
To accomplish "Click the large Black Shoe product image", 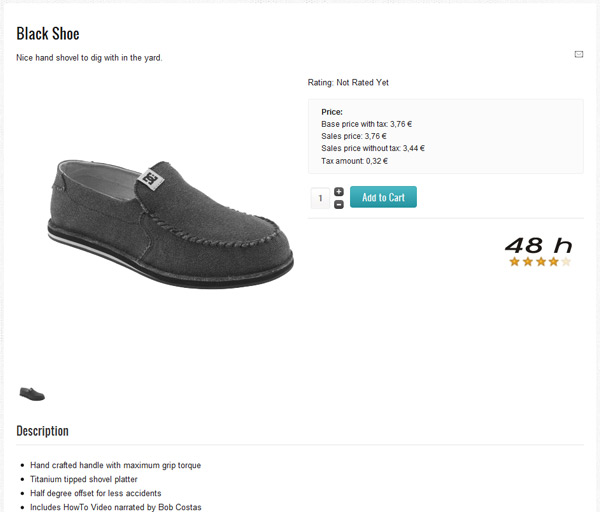I will [x=171, y=224].
